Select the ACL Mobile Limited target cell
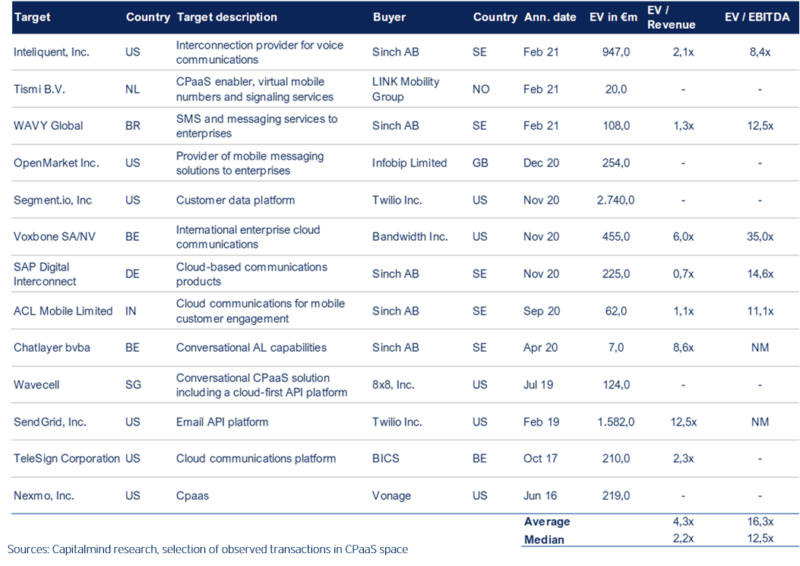This screenshot has width=800, height=566. (x=56, y=311)
